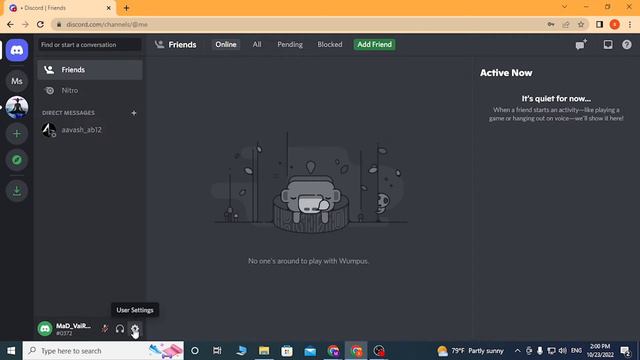640x360 pixels.
Task: Add a server with plus icon
Action: point(17,133)
